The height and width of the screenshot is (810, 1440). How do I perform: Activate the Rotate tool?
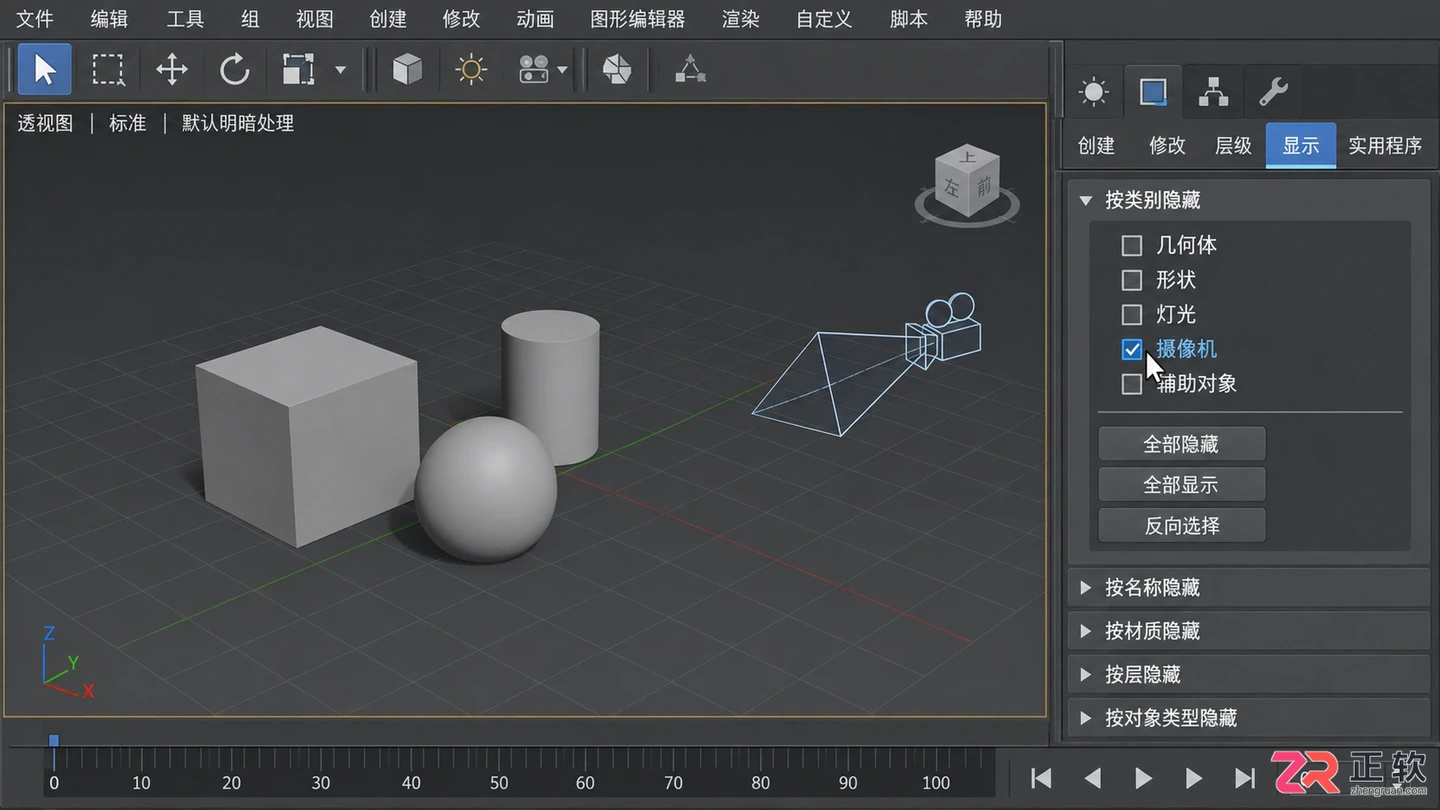(x=235, y=69)
